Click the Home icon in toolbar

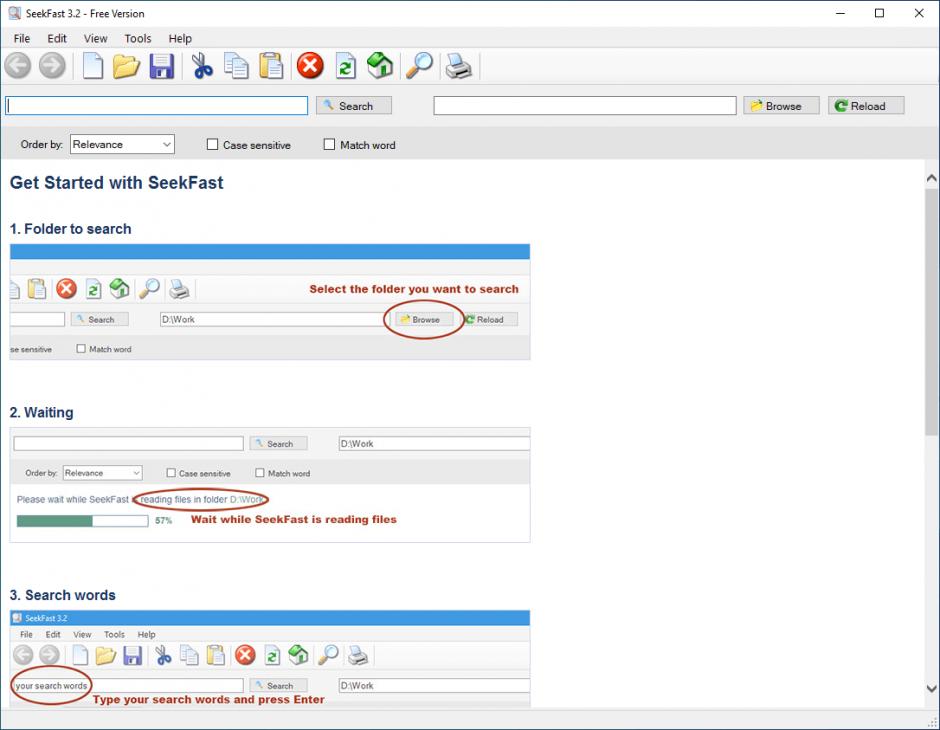380,66
